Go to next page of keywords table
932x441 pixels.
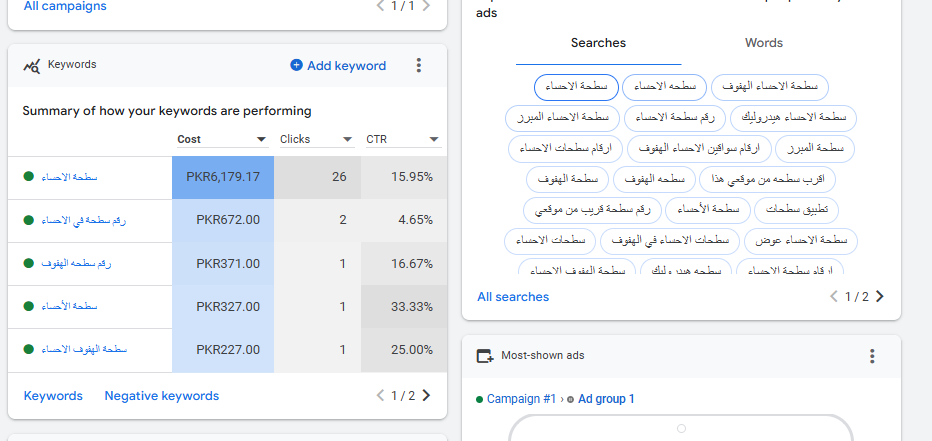[x=427, y=396]
